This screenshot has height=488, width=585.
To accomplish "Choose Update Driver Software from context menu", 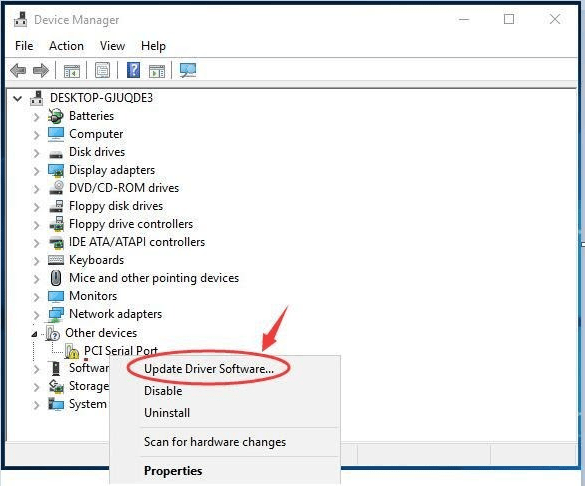I will pyautogui.click(x=209, y=369).
